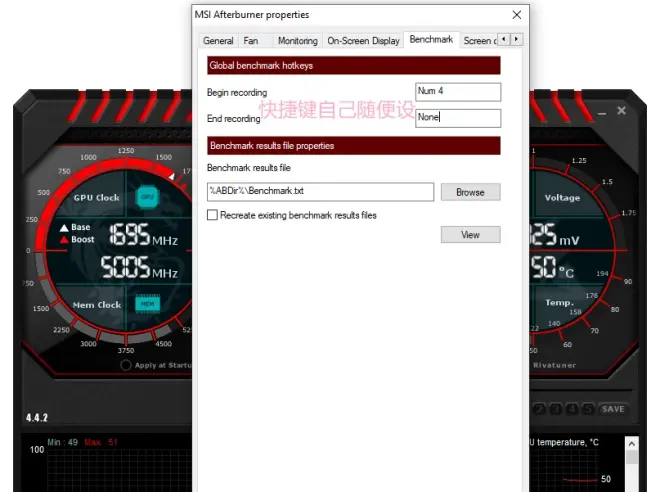Enable Recreate existing benchmark results files
660x492 pixels.
[213, 215]
